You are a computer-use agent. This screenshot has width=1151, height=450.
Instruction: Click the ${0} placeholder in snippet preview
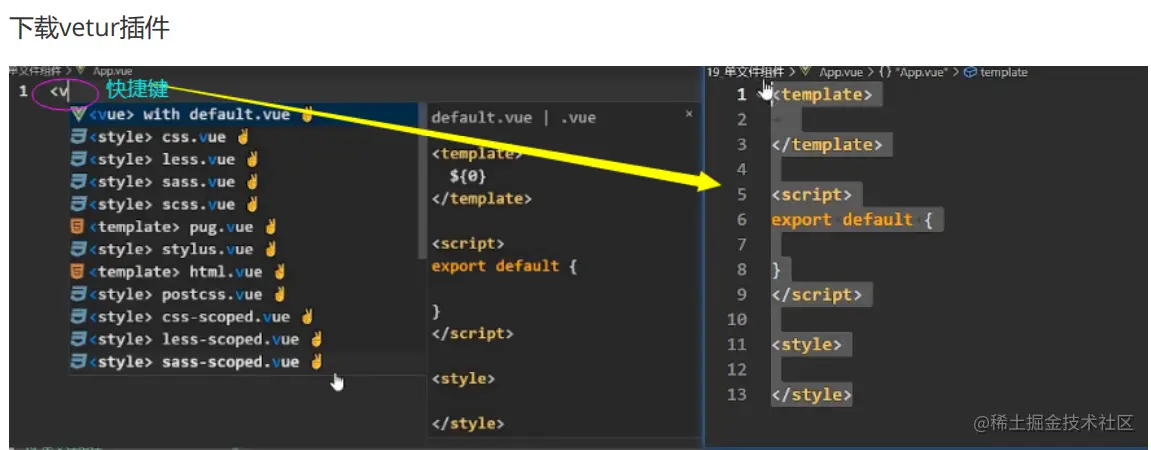point(468,176)
